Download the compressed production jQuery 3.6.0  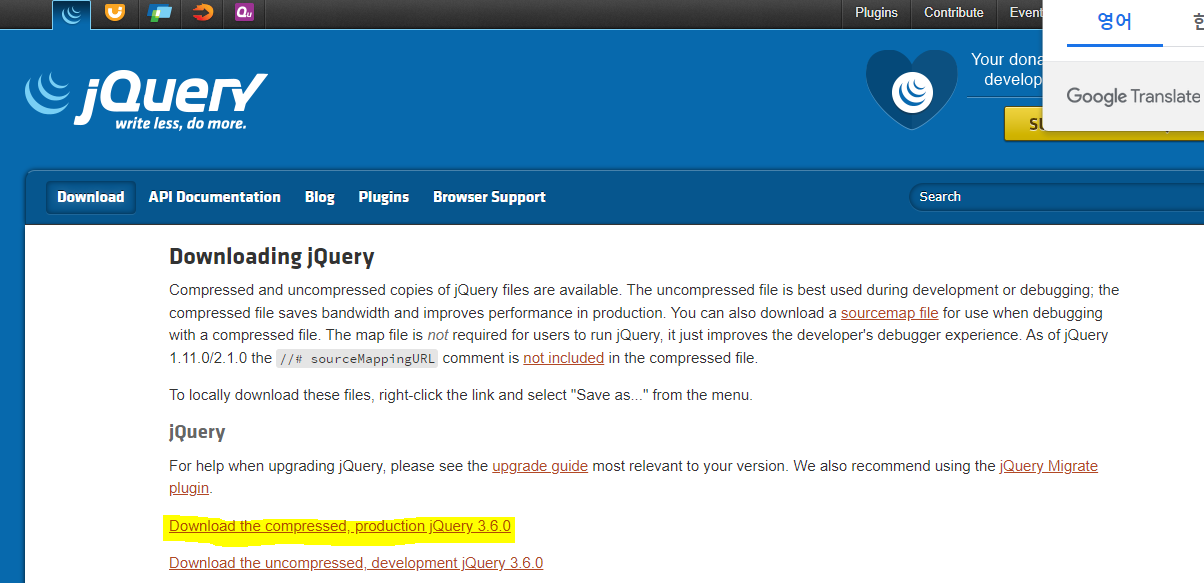click(x=340, y=526)
